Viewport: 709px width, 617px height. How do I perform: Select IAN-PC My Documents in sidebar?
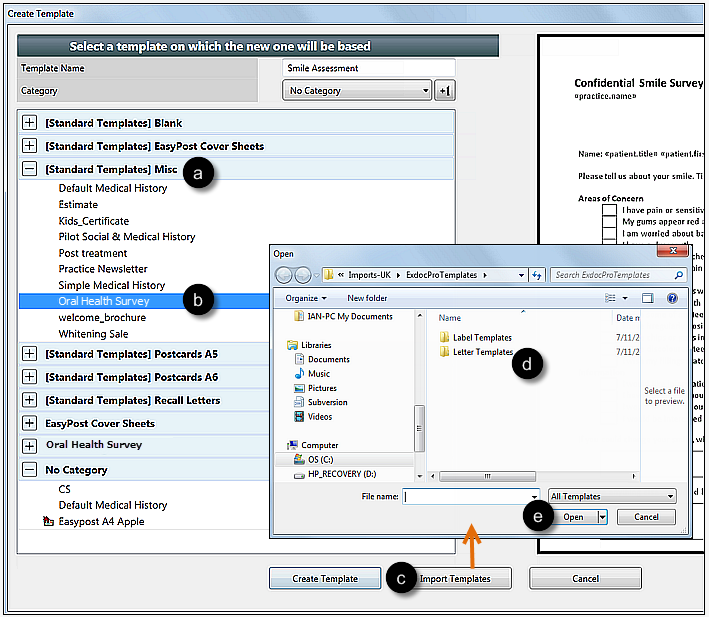[x=343, y=316]
